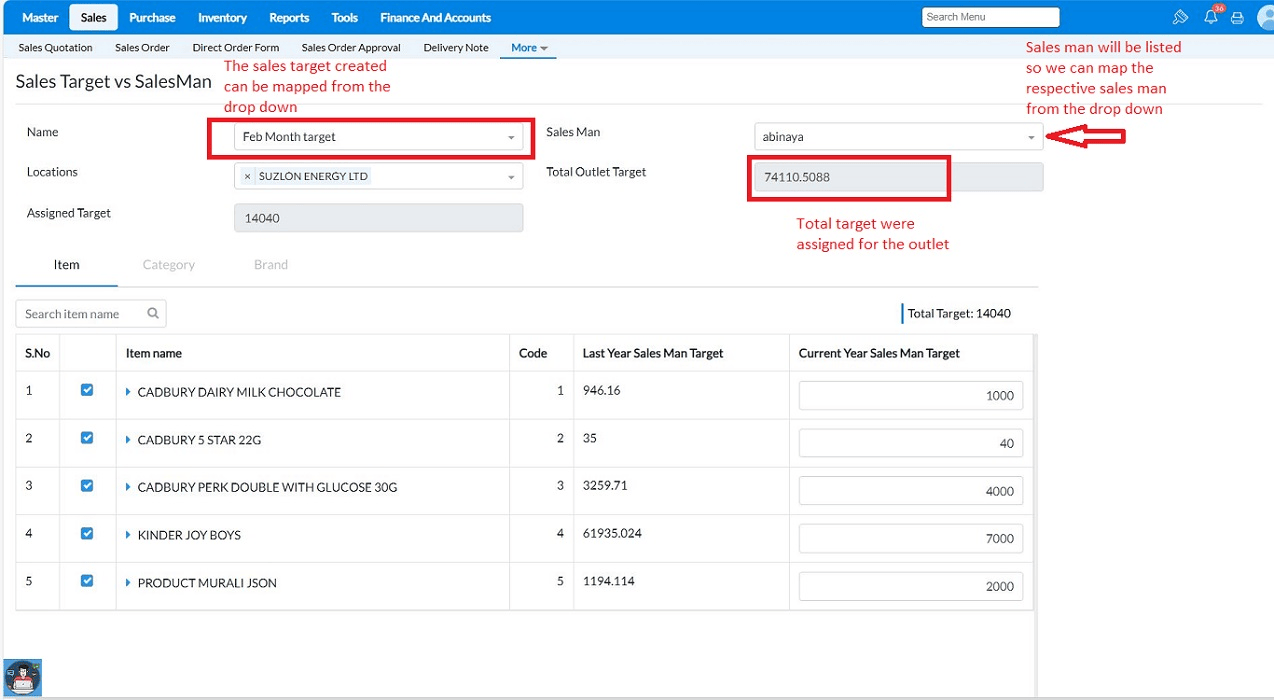Expand the Locations dropdown
Viewport: 1274px width, 700px height.
[x=511, y=177]
